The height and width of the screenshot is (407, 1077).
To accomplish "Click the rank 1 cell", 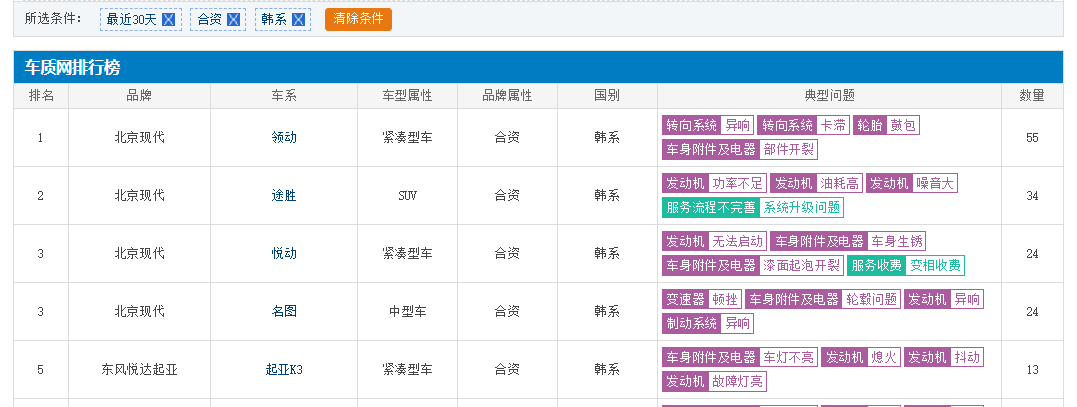I will pyautogui.click(x=41, y=137).
